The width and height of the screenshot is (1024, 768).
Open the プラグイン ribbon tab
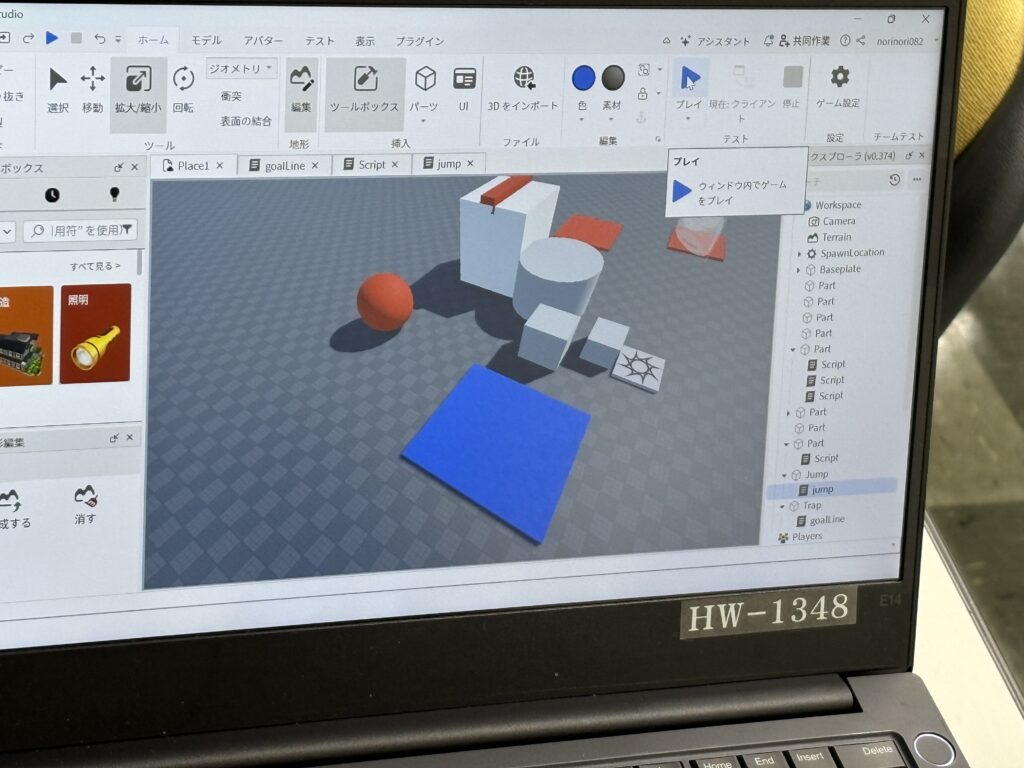click(419, 41)
